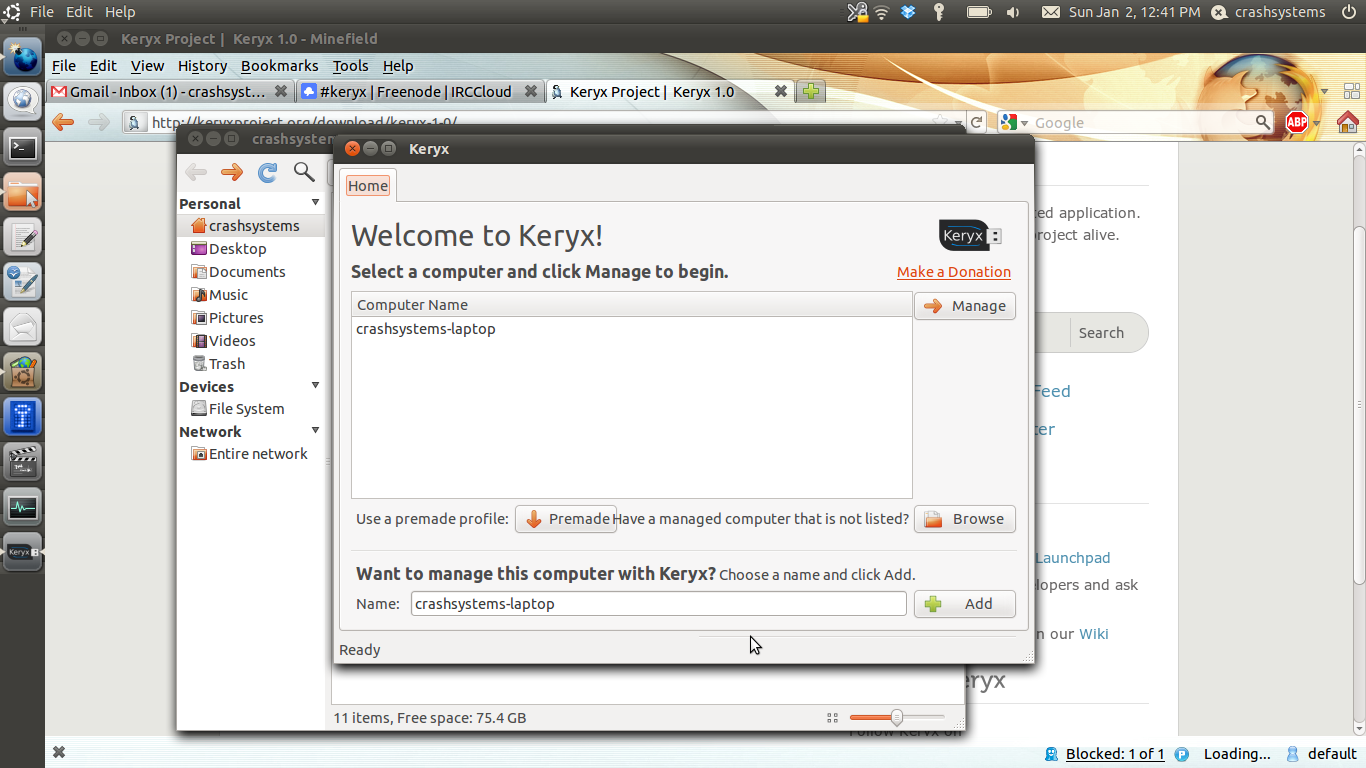Collapse the Devices section in sidebar
Viewport: 1366px width, 768px height.
tap(315, 386)
